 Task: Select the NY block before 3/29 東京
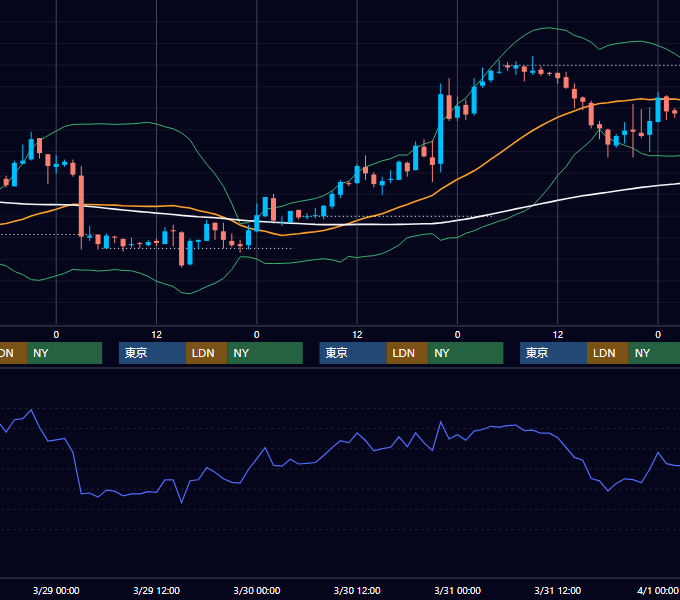tap(64, 353)
